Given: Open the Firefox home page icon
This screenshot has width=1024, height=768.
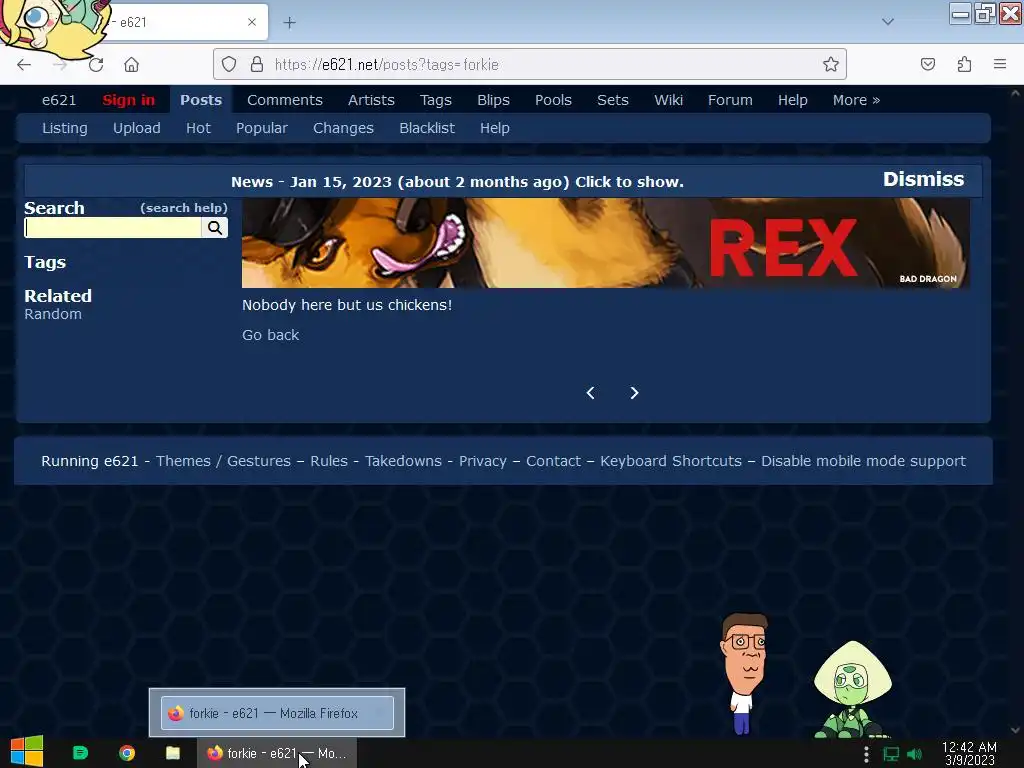Looking at the screenshot, I should (x=131, y=64).
